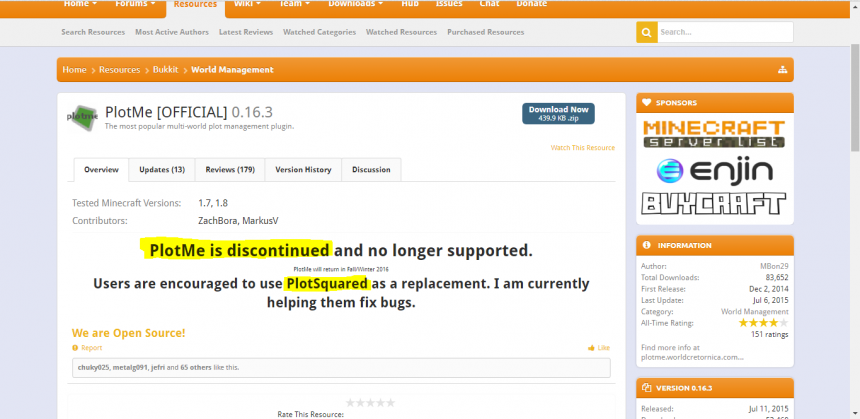Select the Resources navigation tab

coord(195,5)
